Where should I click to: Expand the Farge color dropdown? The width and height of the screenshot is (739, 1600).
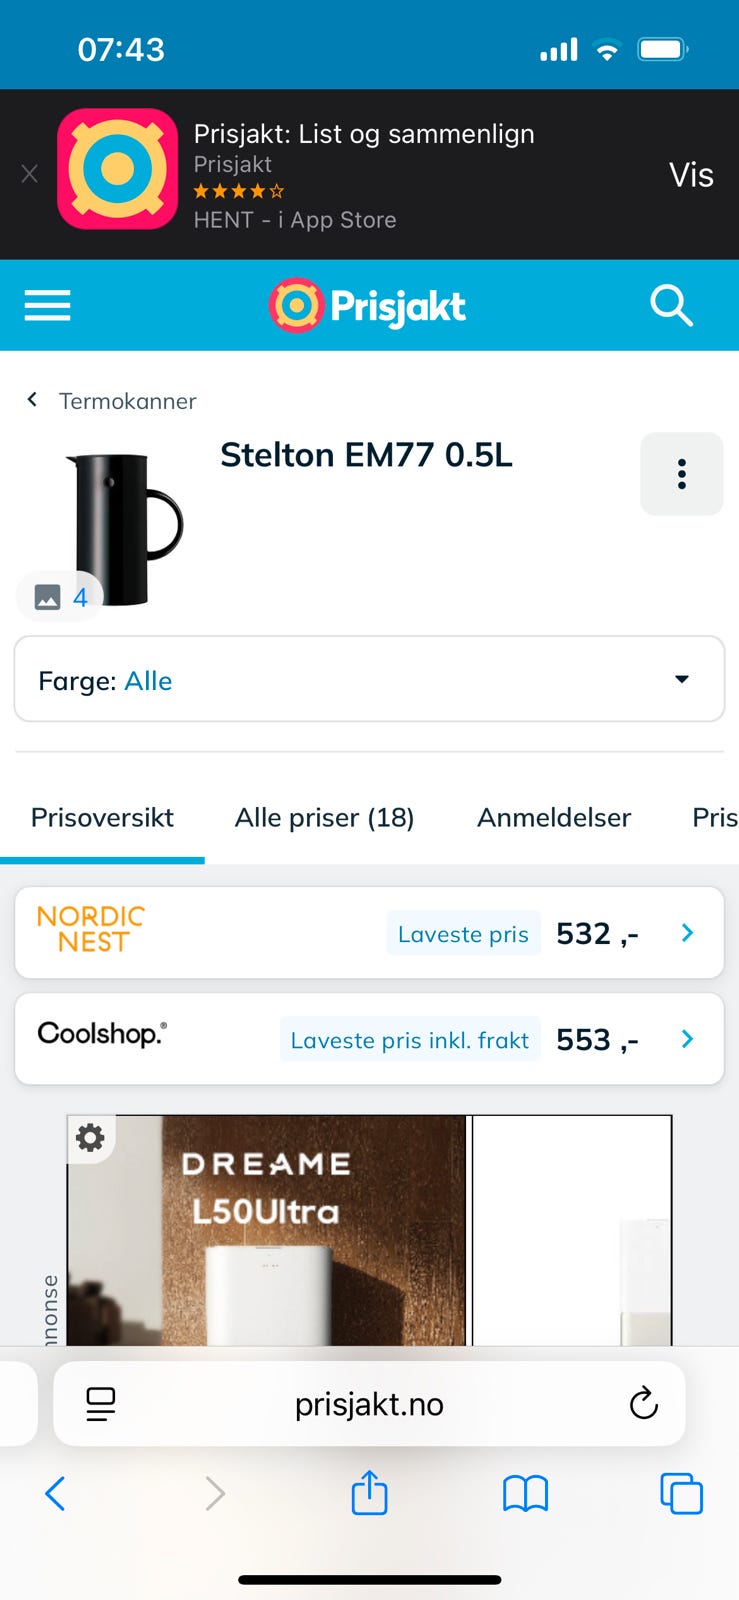pyautogui.click(x=369, y=680)
